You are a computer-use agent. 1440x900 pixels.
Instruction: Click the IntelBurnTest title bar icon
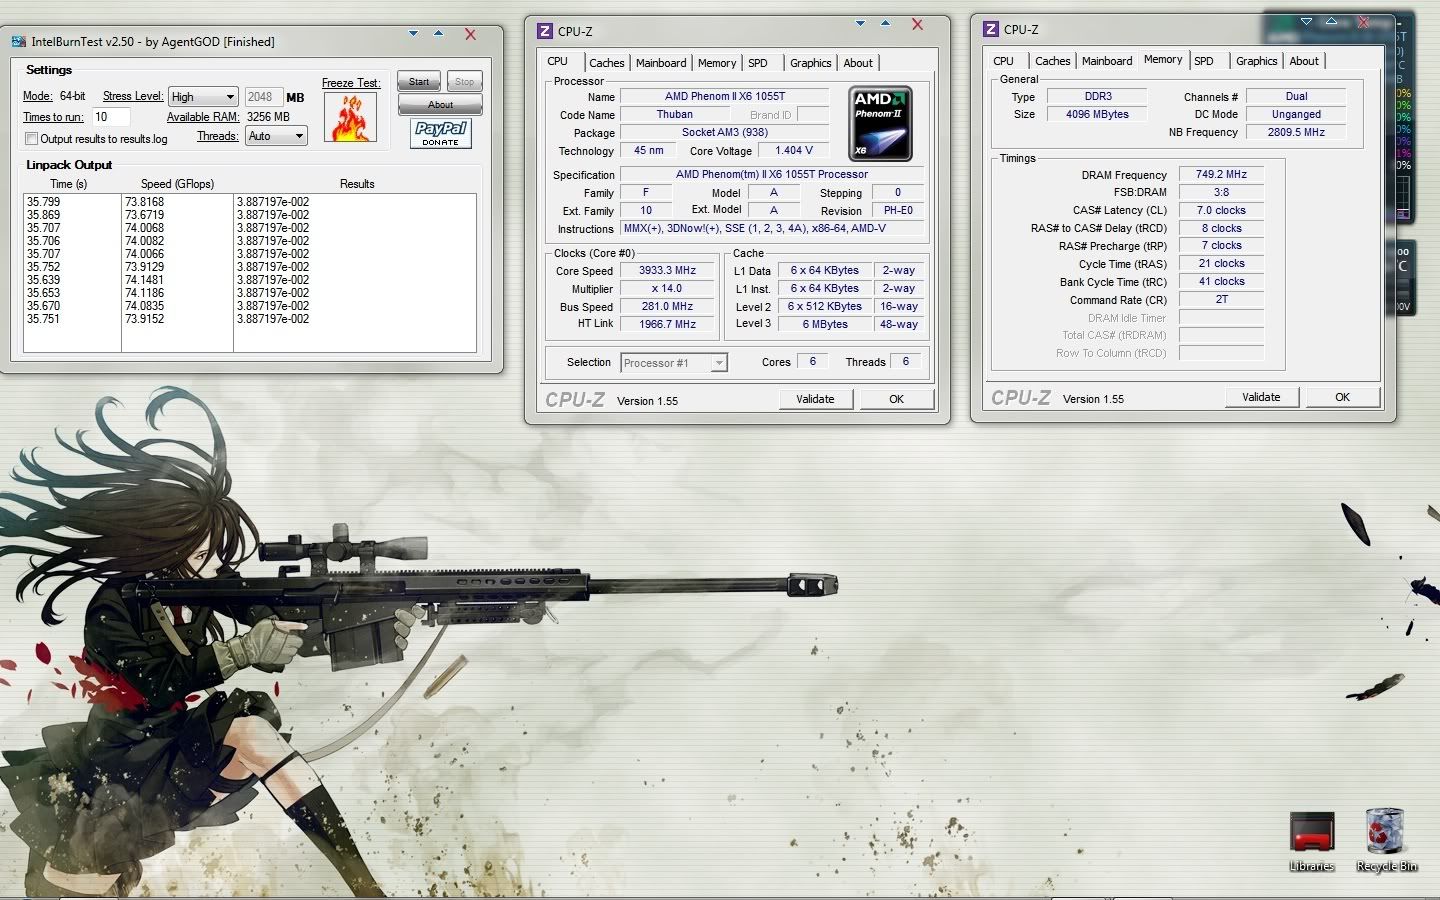[x=19, y=41]
